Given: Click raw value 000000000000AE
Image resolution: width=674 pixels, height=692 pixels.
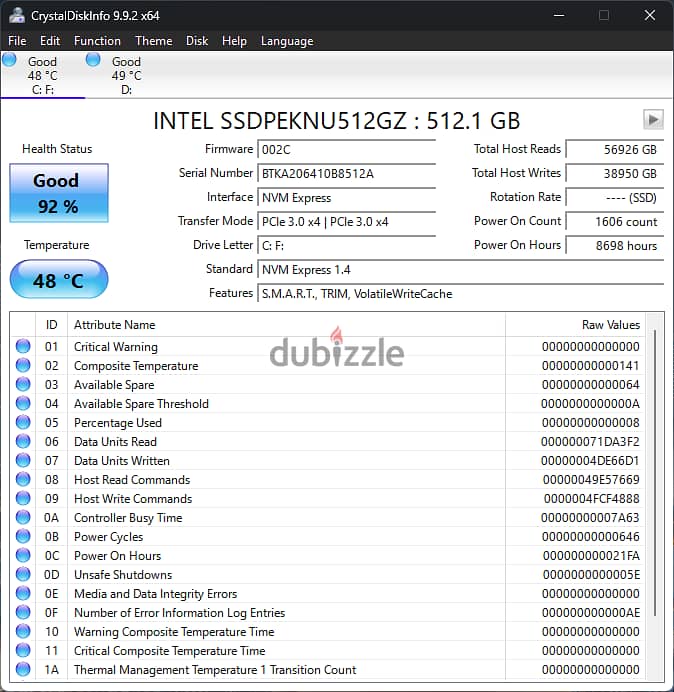Looking at the screenshot, I should [591, 613].
